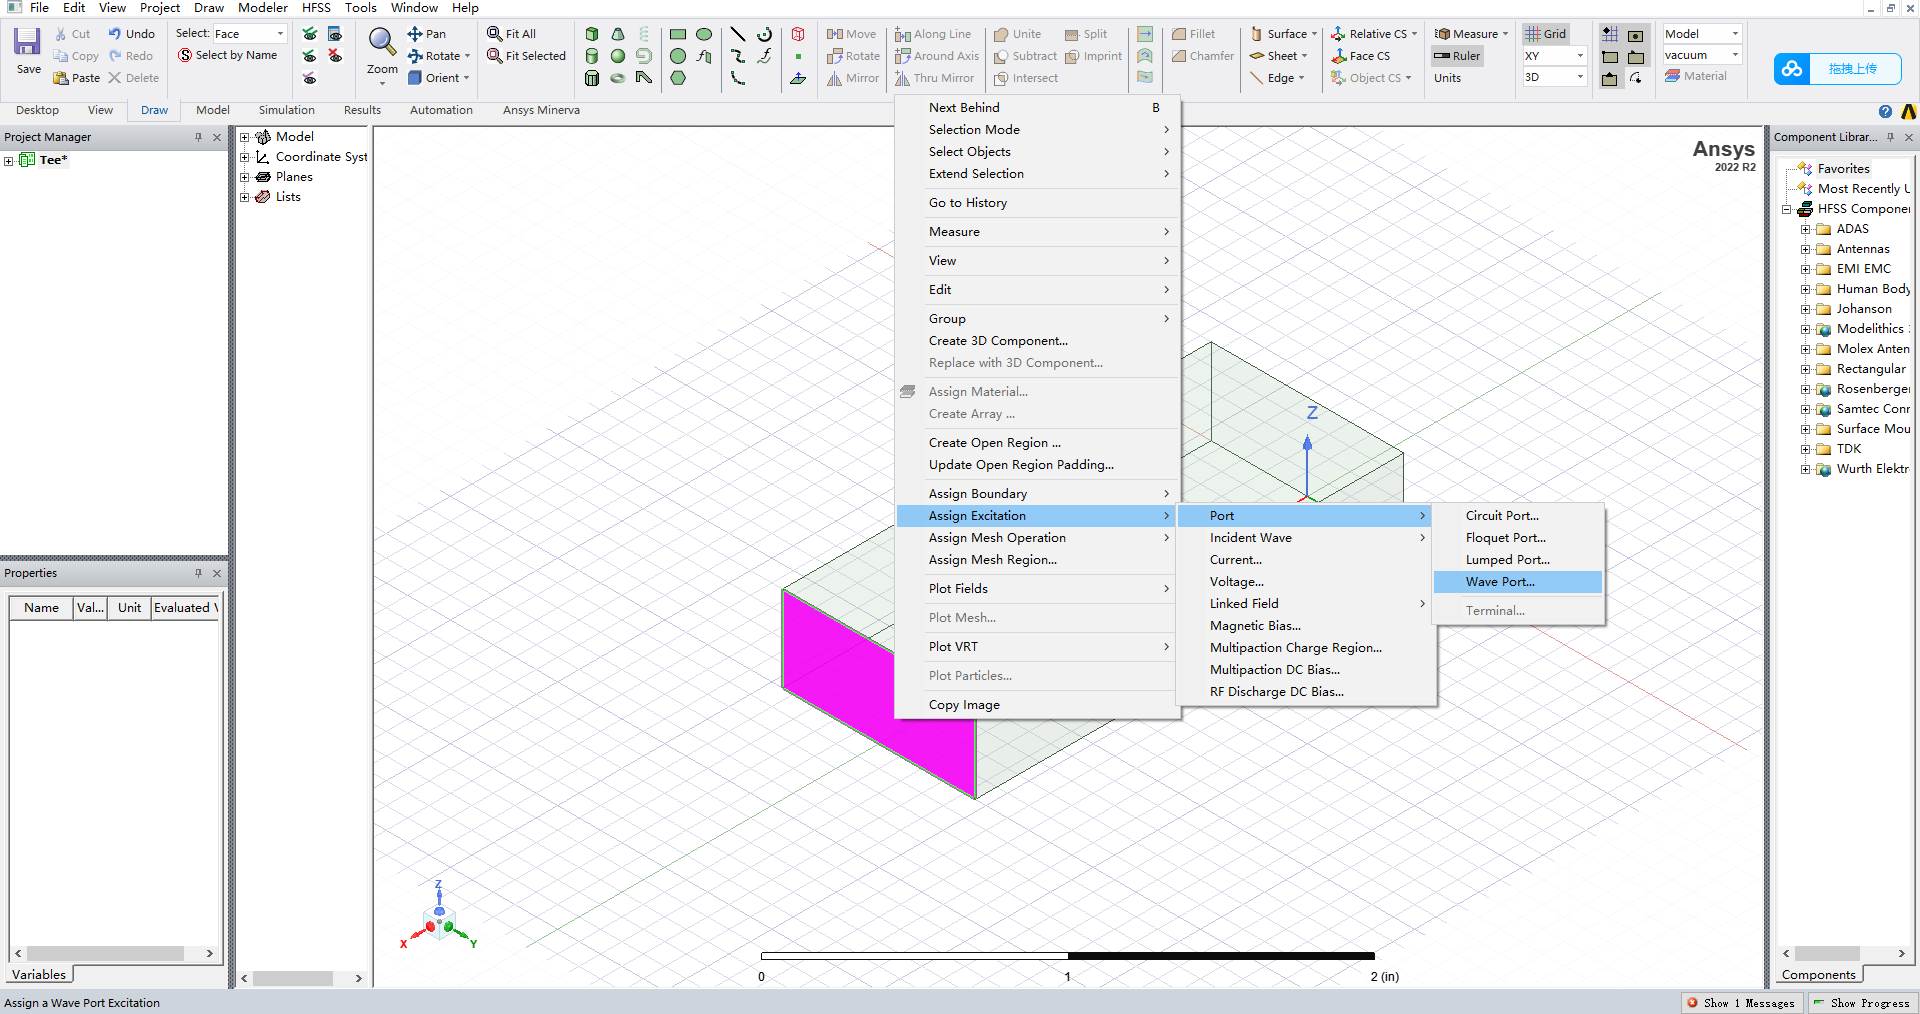Click the Pan tool
Viewport: 1920px width, 1014px height.
pos(427,34)
